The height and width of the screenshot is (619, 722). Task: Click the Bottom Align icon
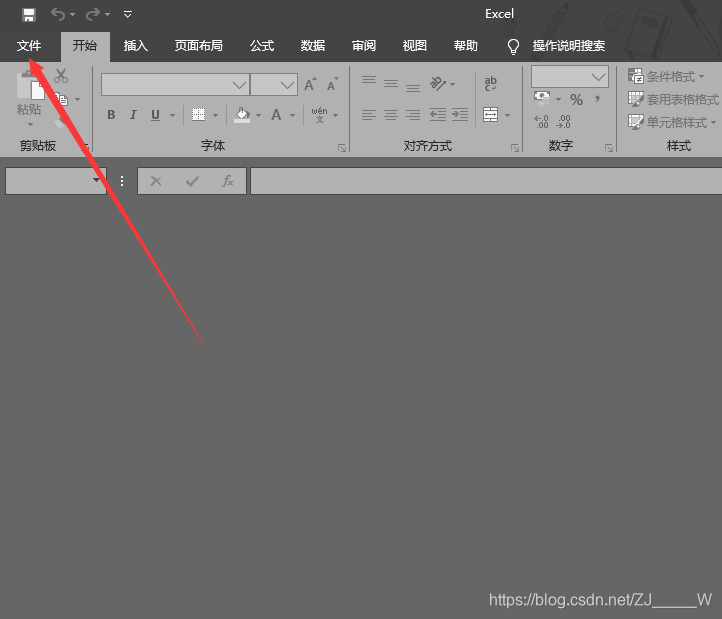(x=413, y=88)
